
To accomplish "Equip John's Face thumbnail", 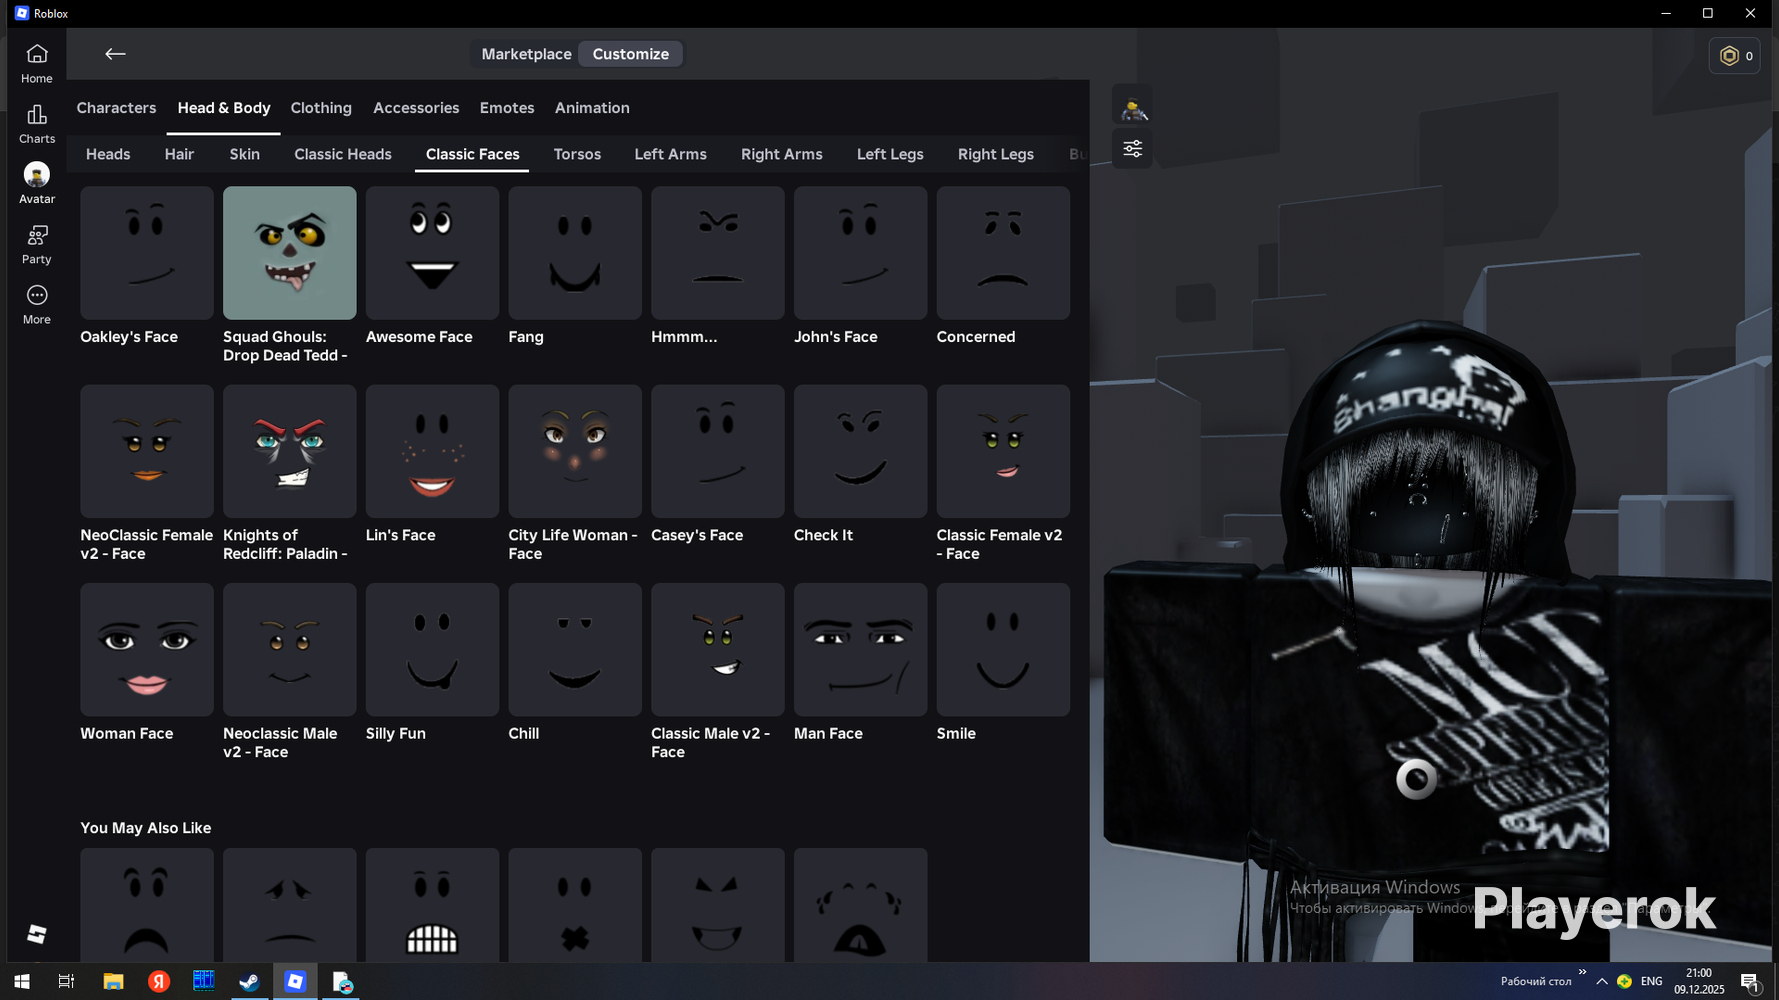I will 861,253.
